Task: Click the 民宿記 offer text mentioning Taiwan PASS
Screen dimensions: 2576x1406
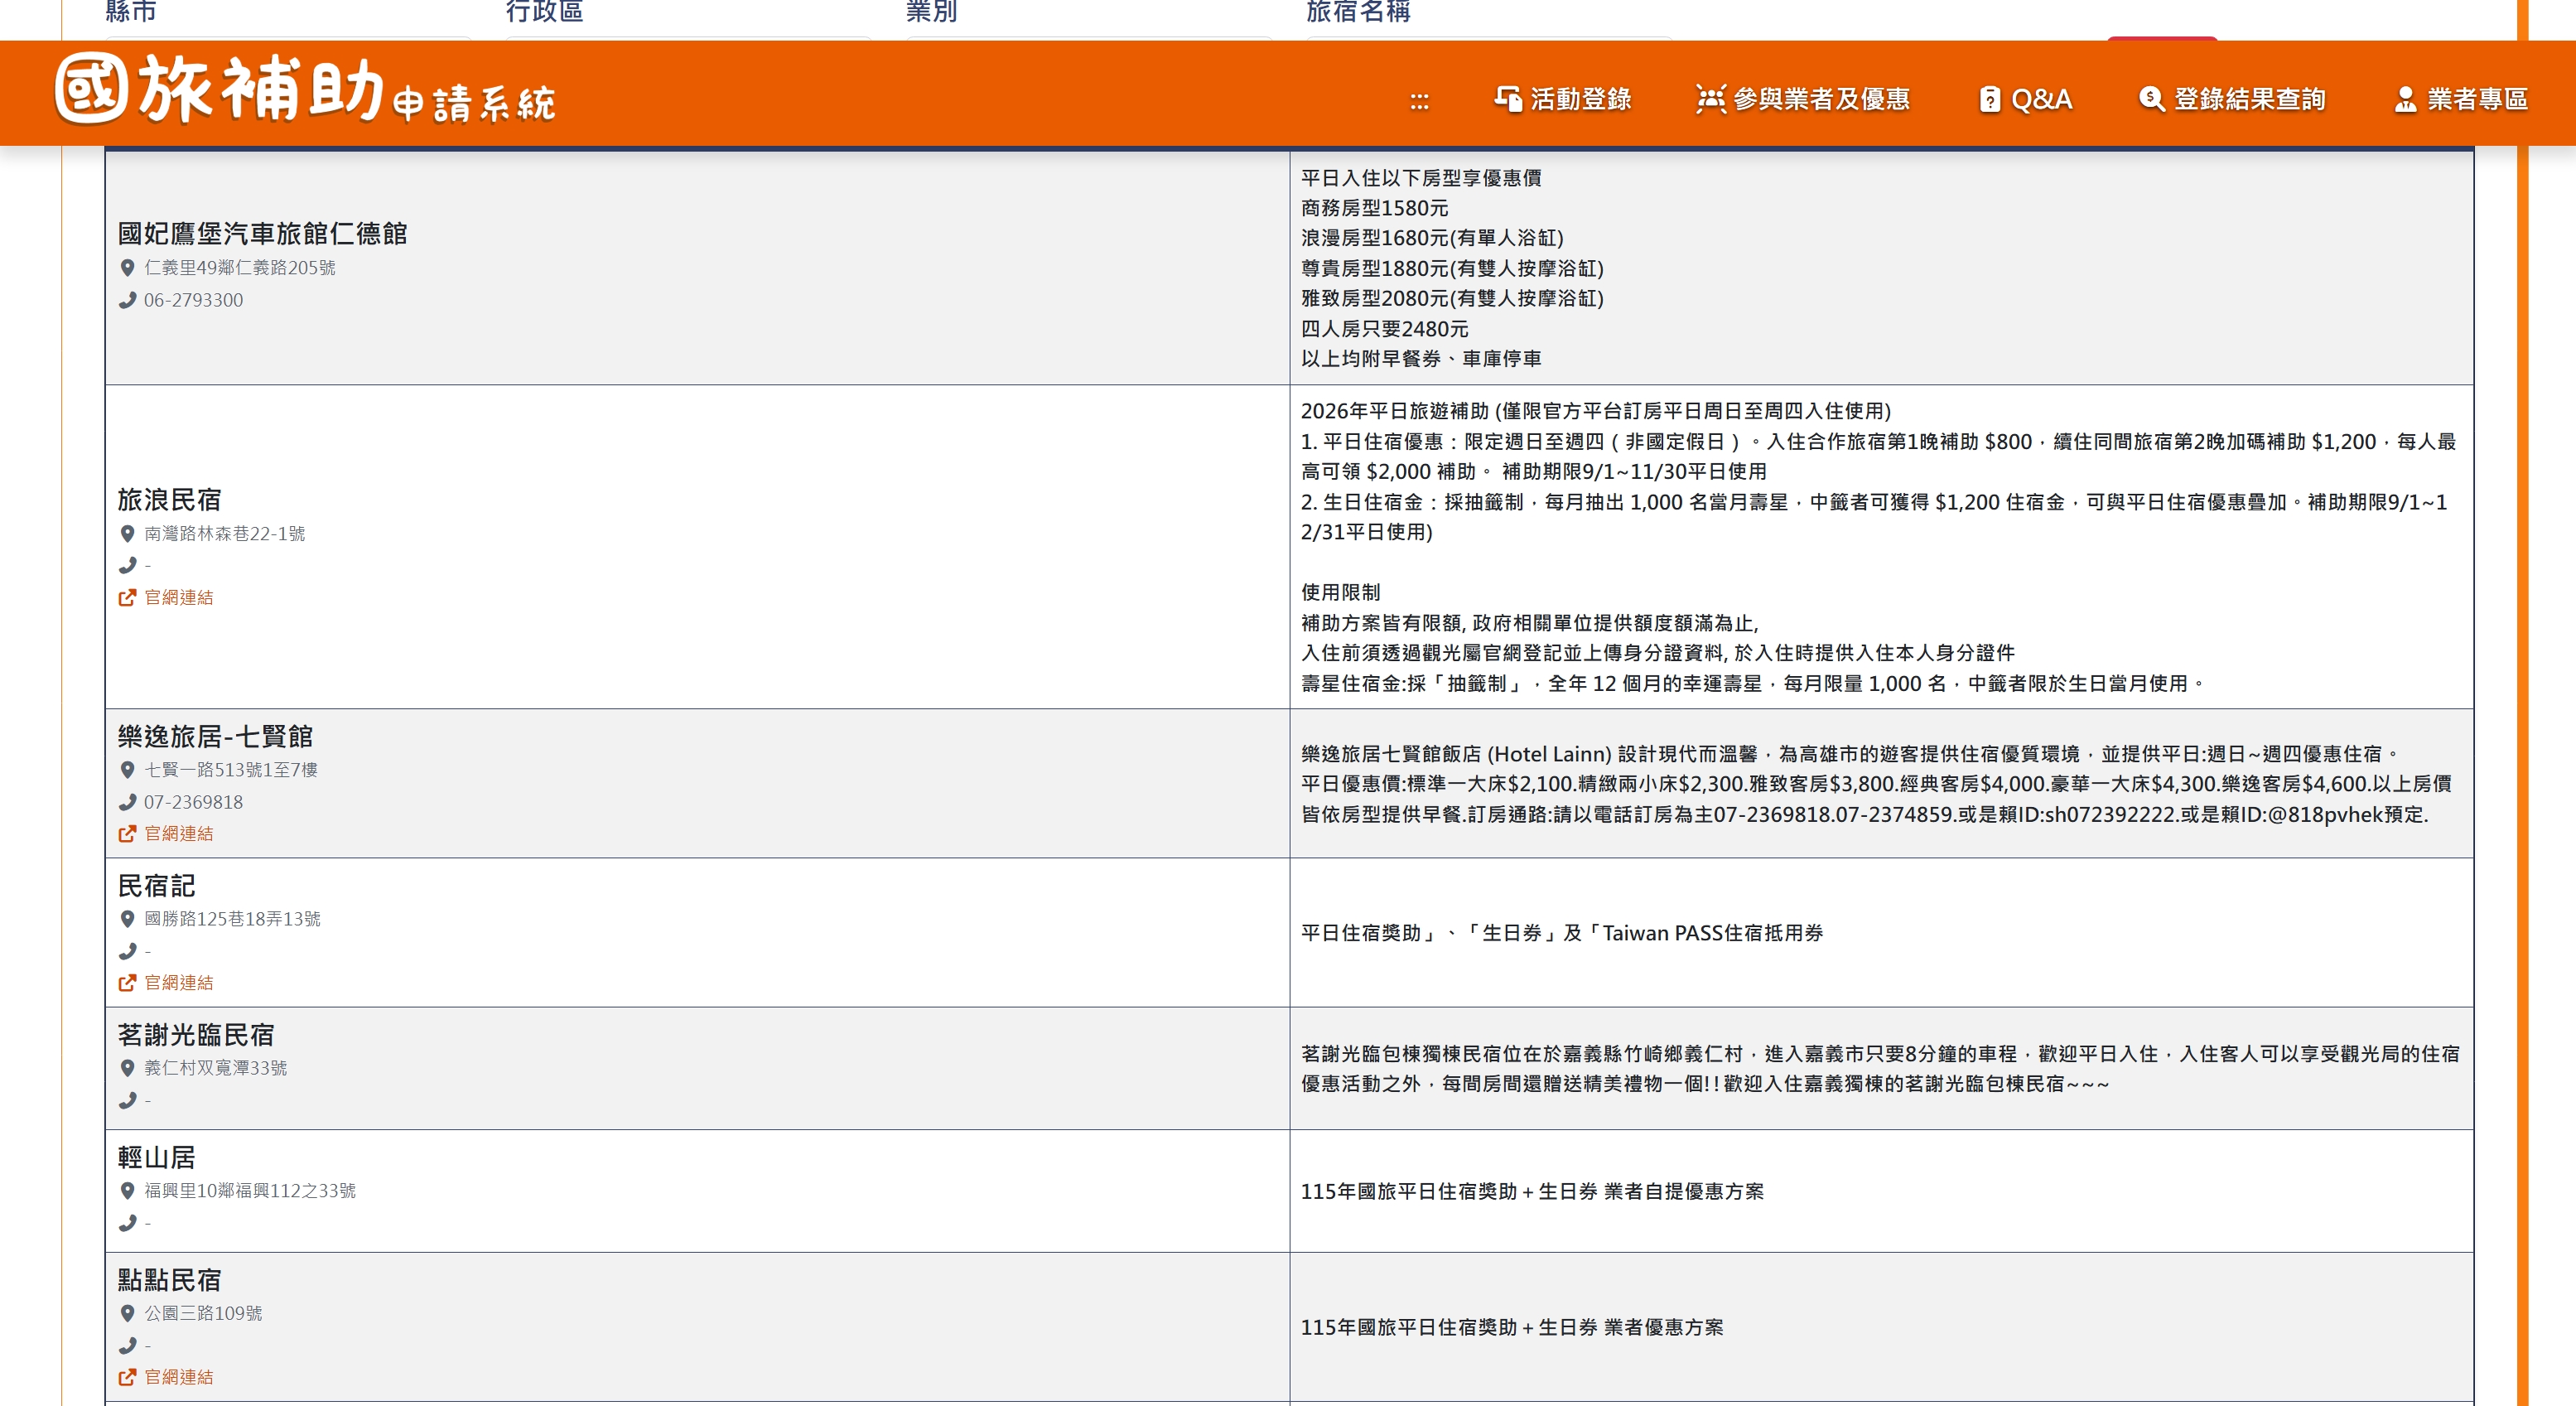Action: [x=1562, y=932]
